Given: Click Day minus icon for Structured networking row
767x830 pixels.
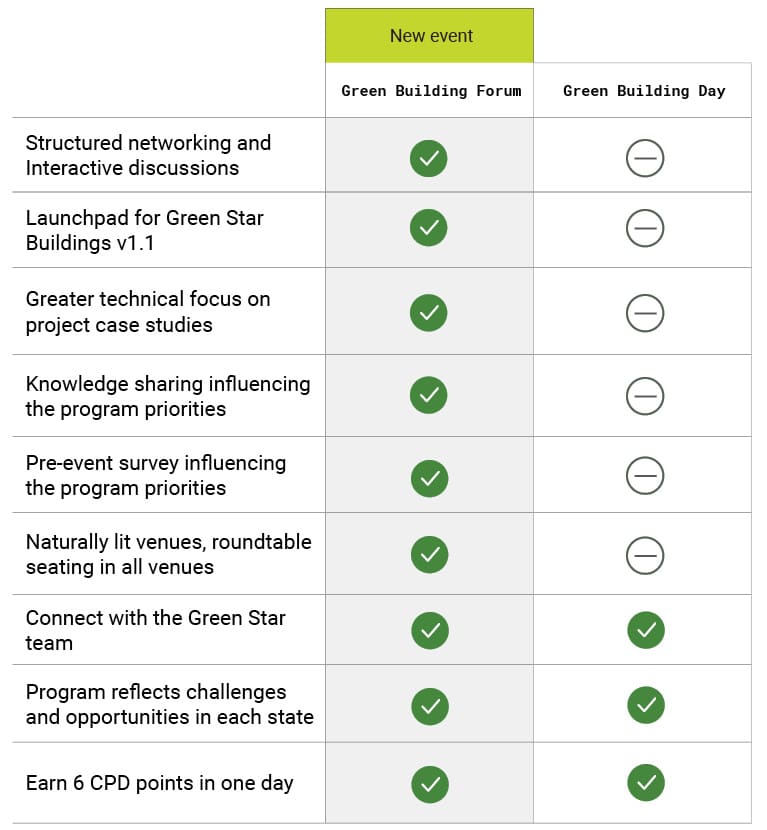Looking at the screenshot, I should click(x=645, y=158).
